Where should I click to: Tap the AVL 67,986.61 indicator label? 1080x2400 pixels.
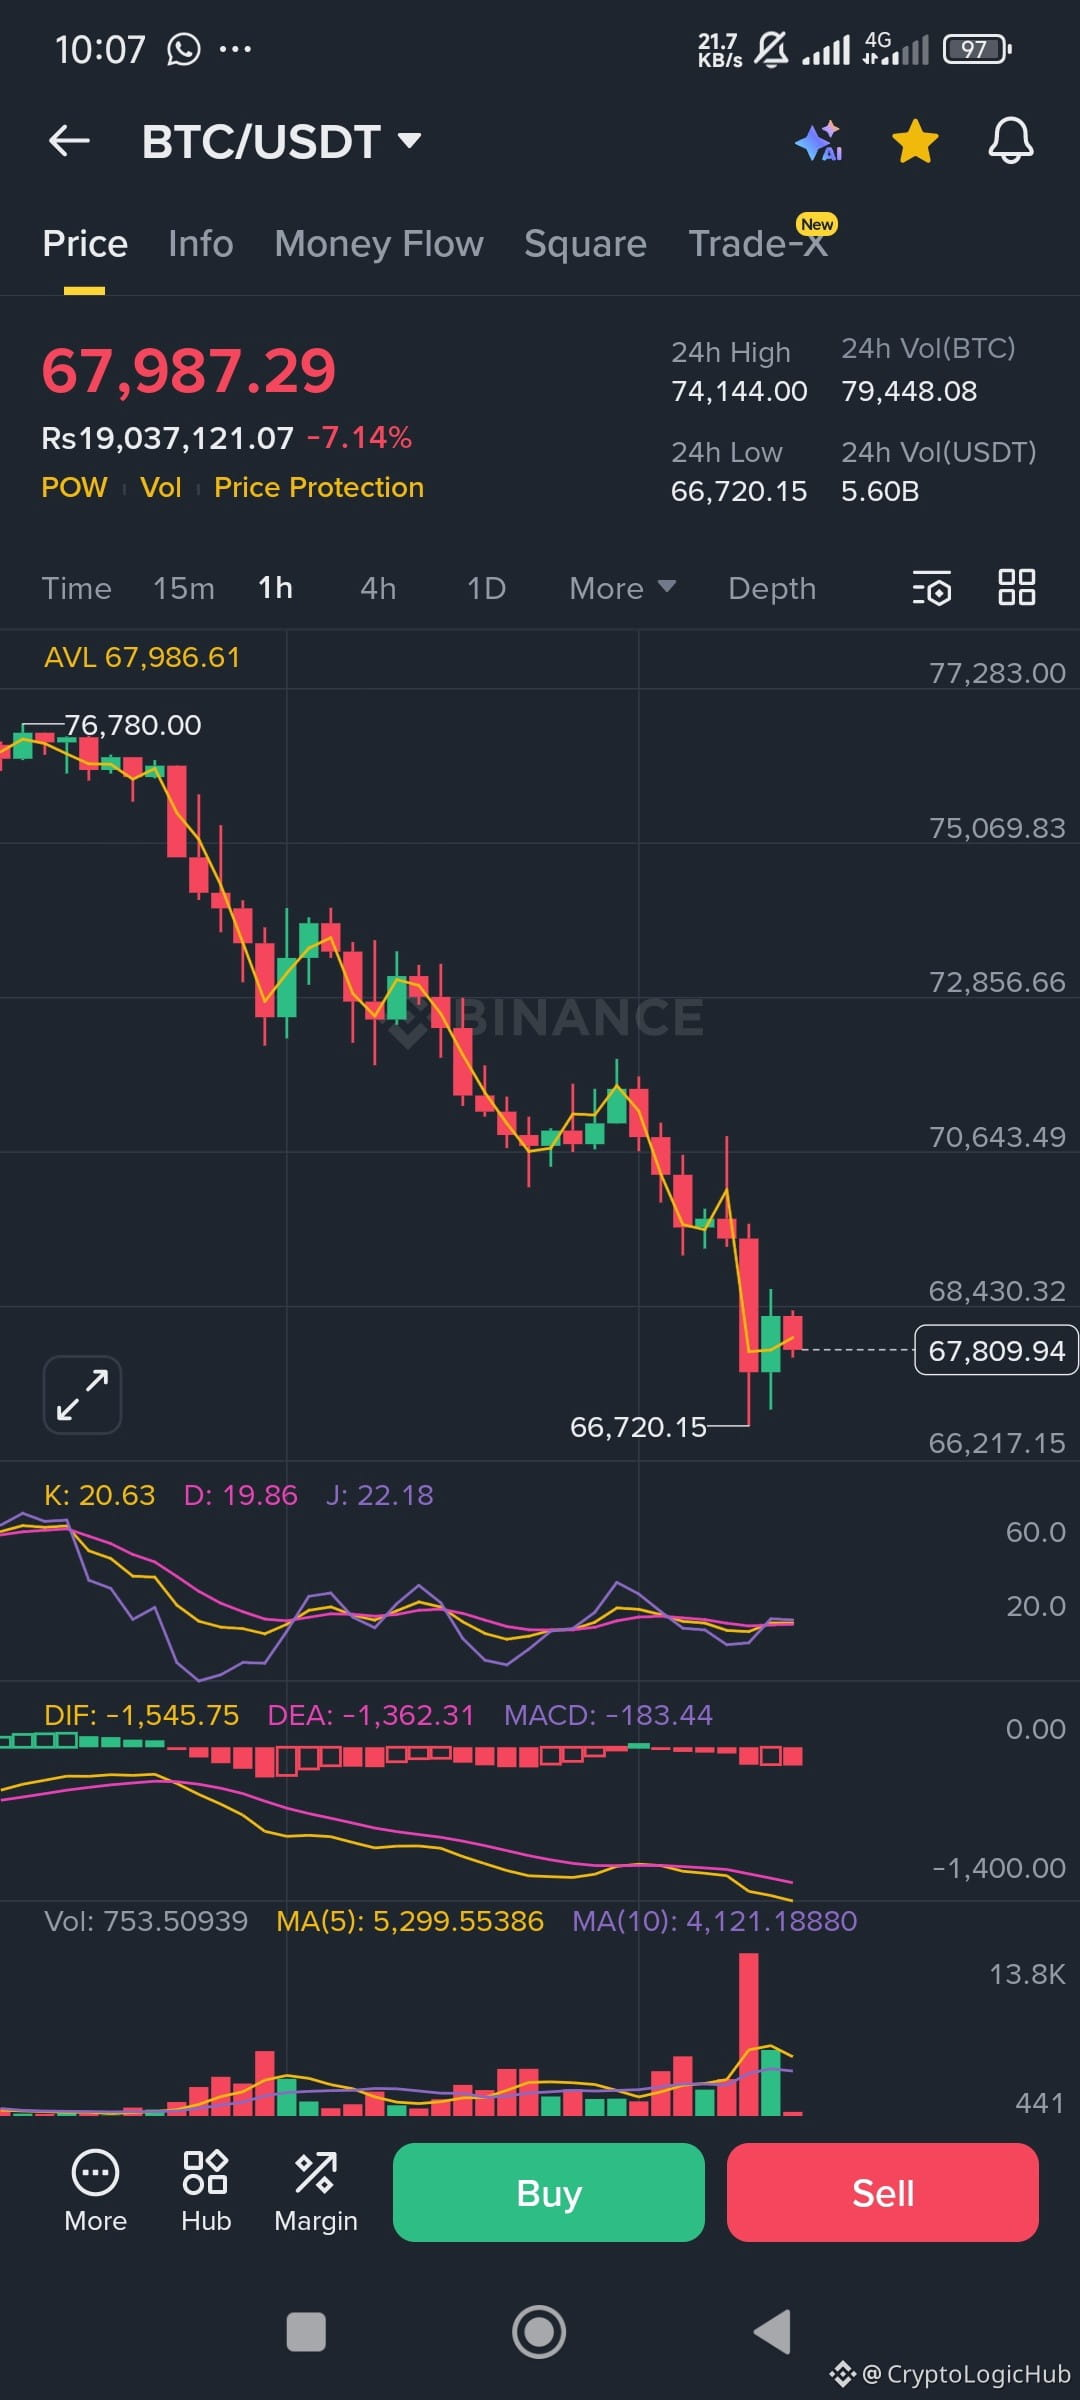[142, 657]
